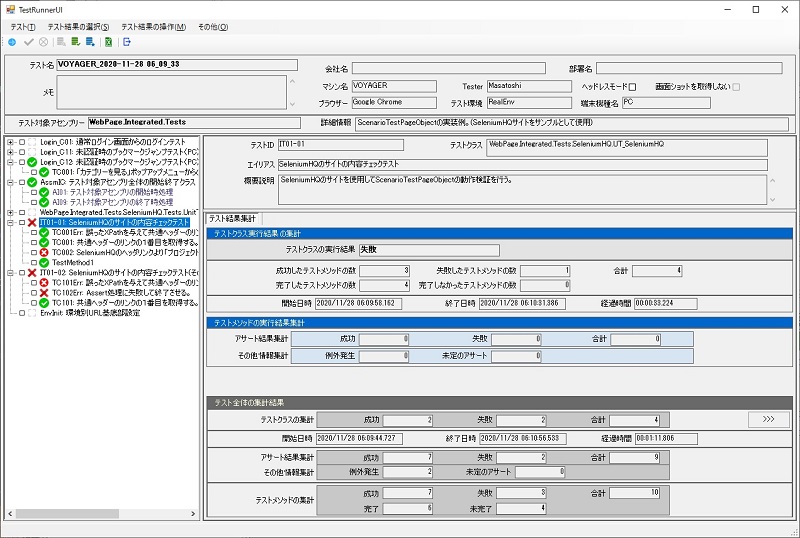Select the TC001Err tree row under IT01-01
800x538 pixels.
coord(125,232)
